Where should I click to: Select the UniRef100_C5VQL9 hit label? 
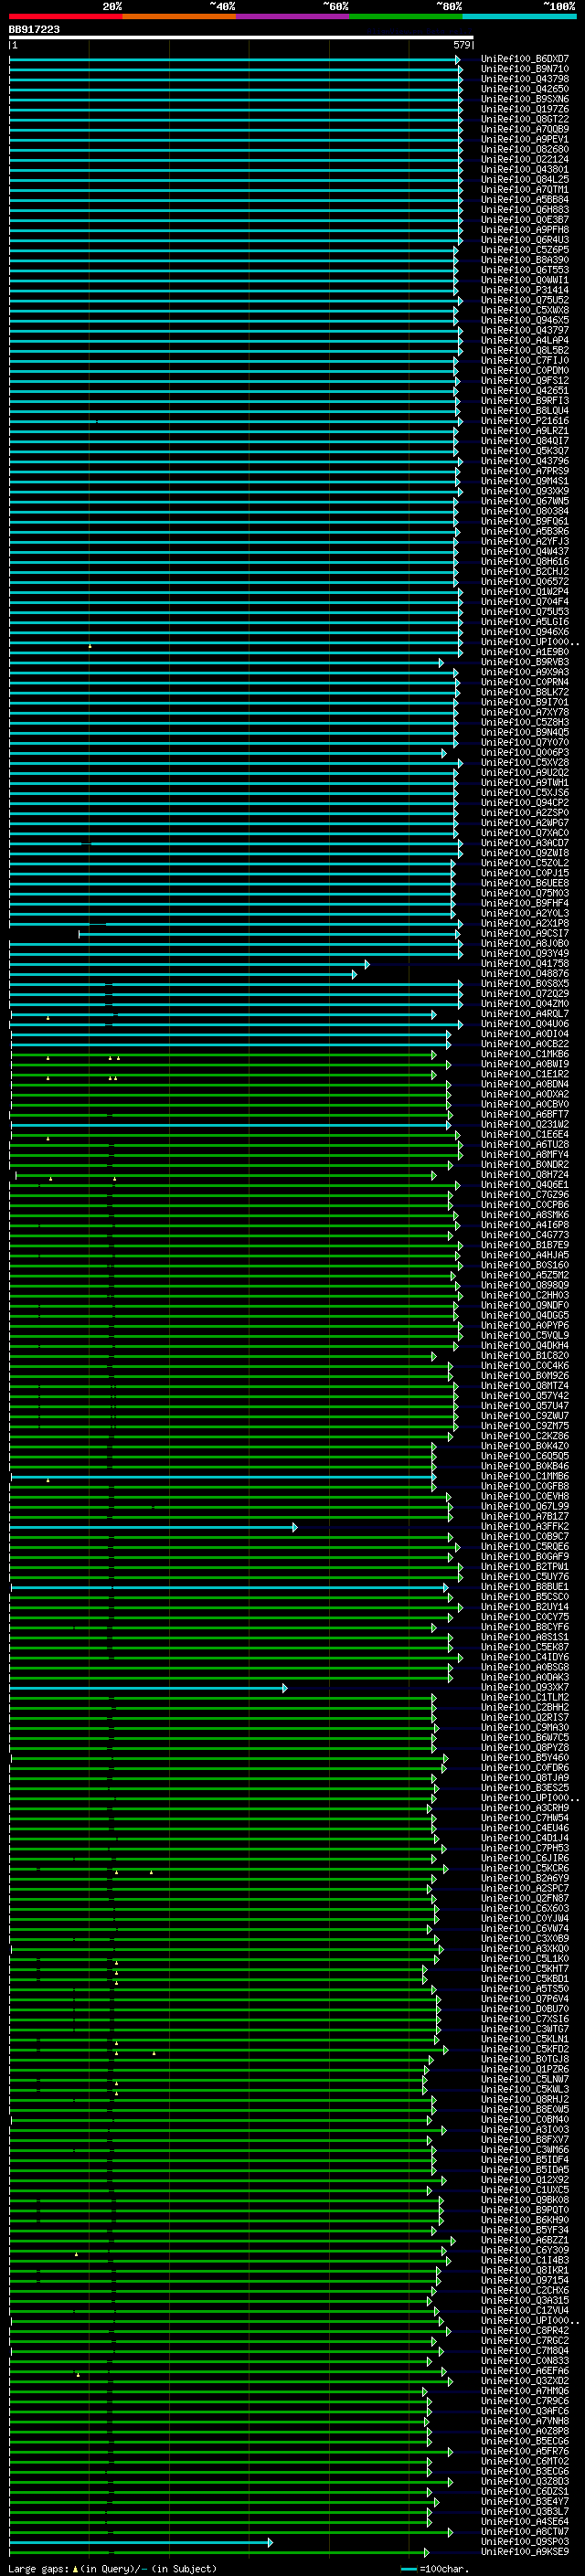click(525, 1337)
